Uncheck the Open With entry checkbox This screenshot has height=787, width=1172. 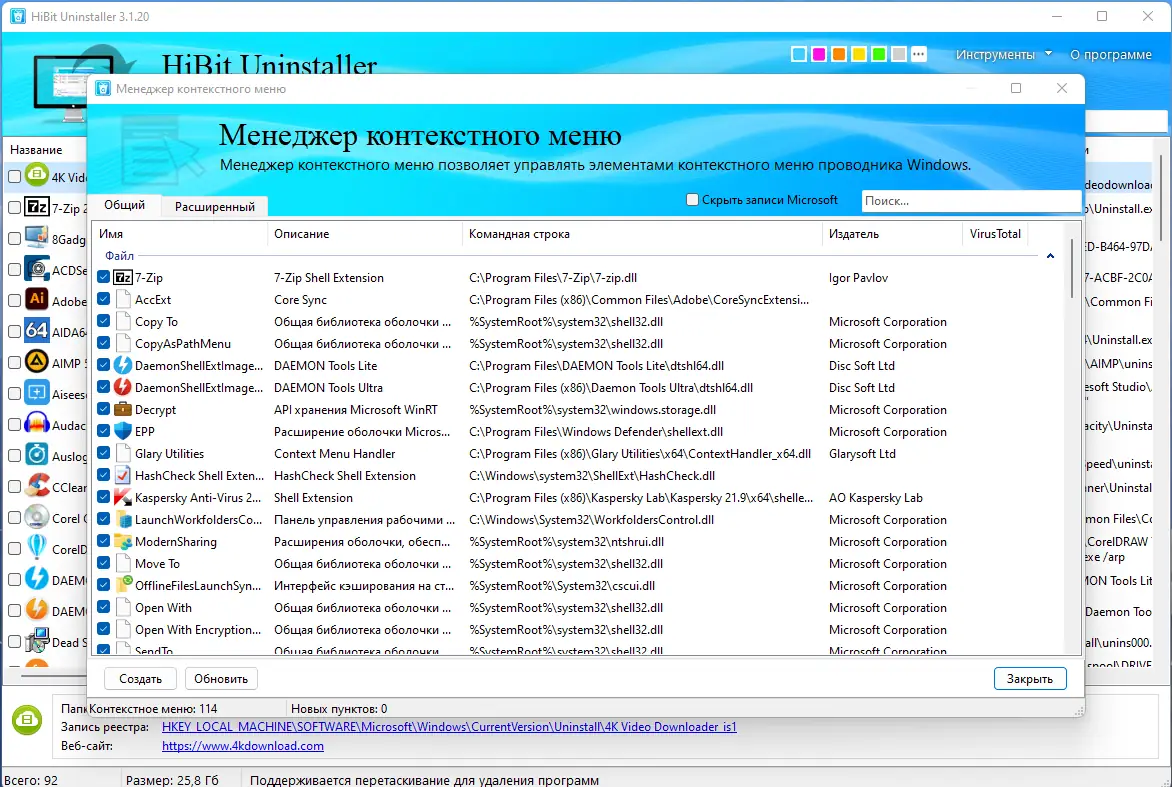(104, 608)
